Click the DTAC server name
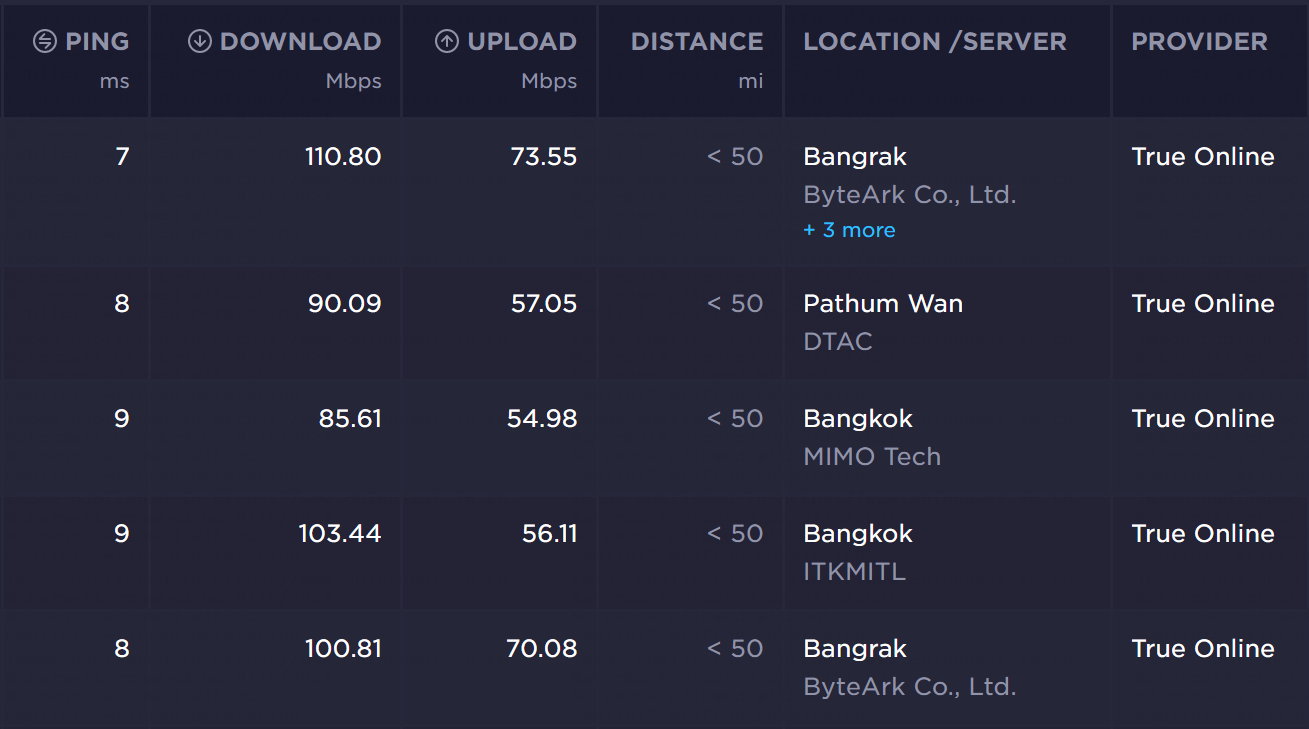 coord(838,342)
